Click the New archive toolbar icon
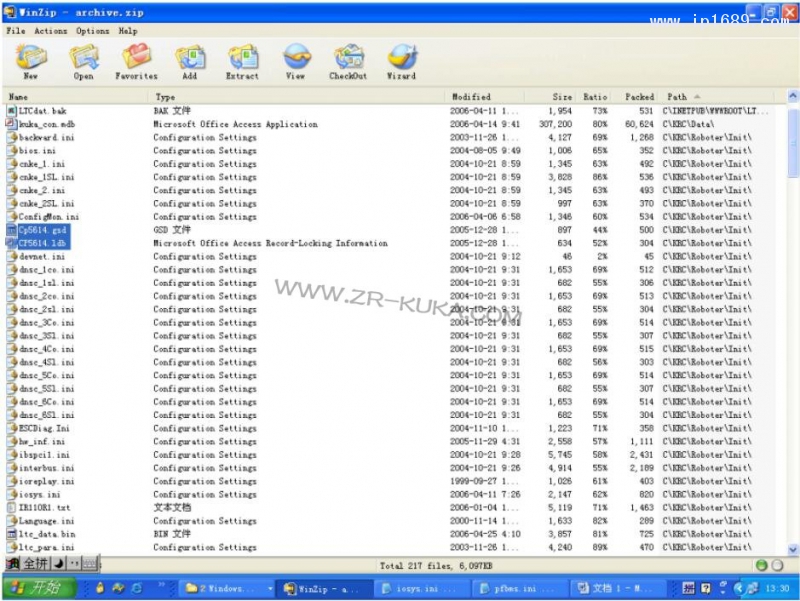This screenshot has height=601, width=800. 30,62
